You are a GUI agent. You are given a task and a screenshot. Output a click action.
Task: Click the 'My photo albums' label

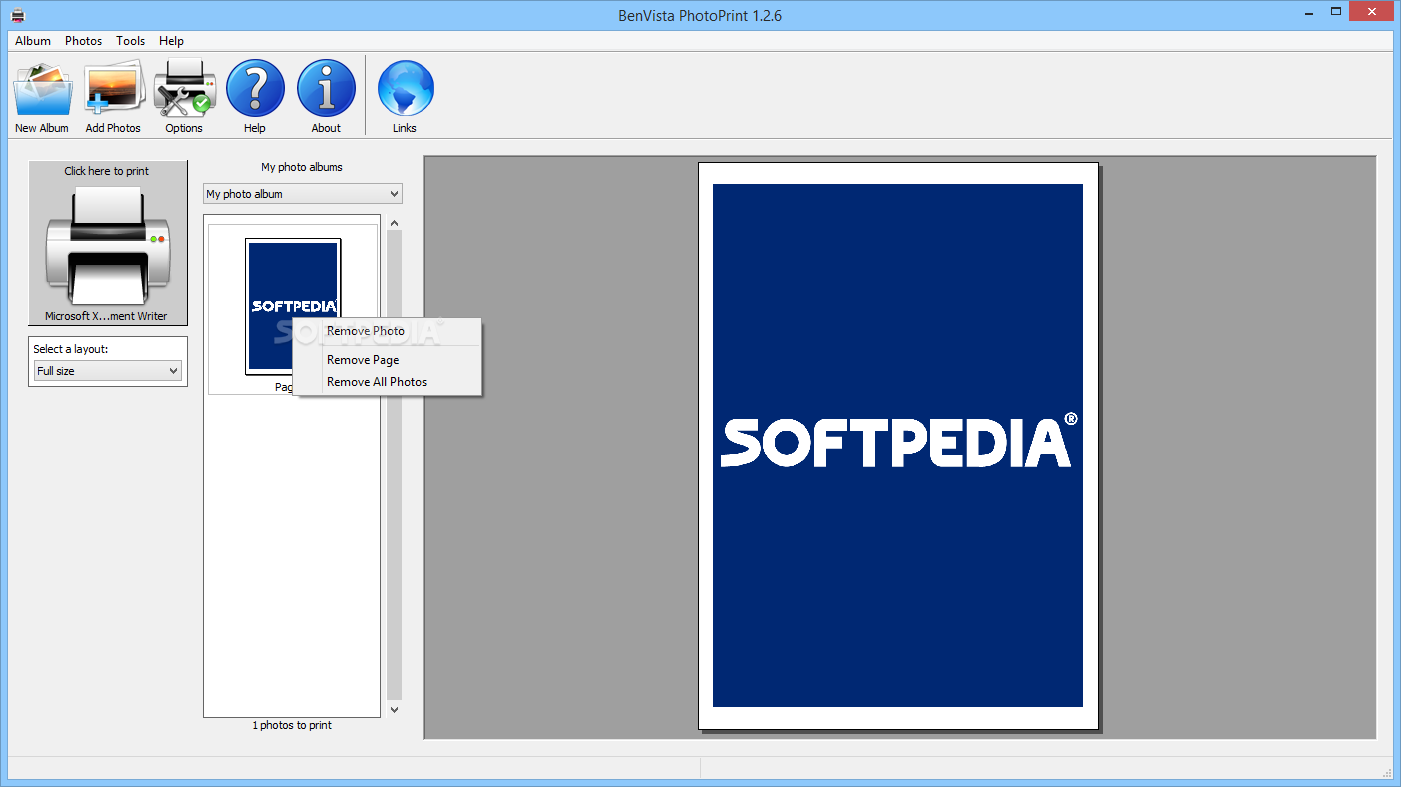pos(302,167)
